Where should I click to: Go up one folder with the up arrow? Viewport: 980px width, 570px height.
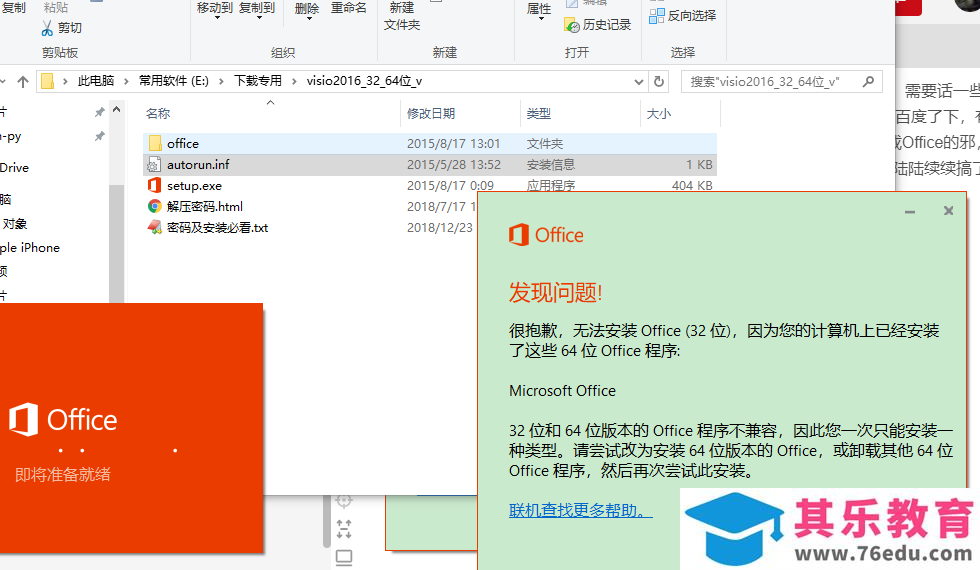23,81
